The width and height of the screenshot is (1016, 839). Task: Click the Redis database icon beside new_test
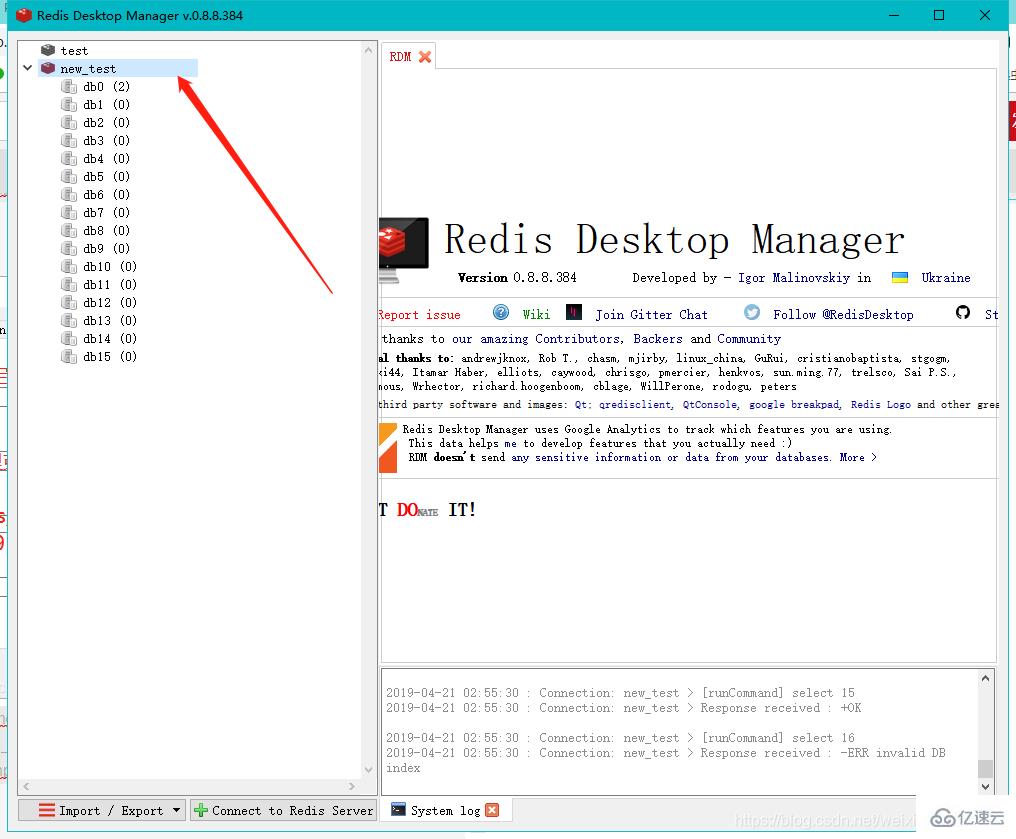(x=48, y=68)
